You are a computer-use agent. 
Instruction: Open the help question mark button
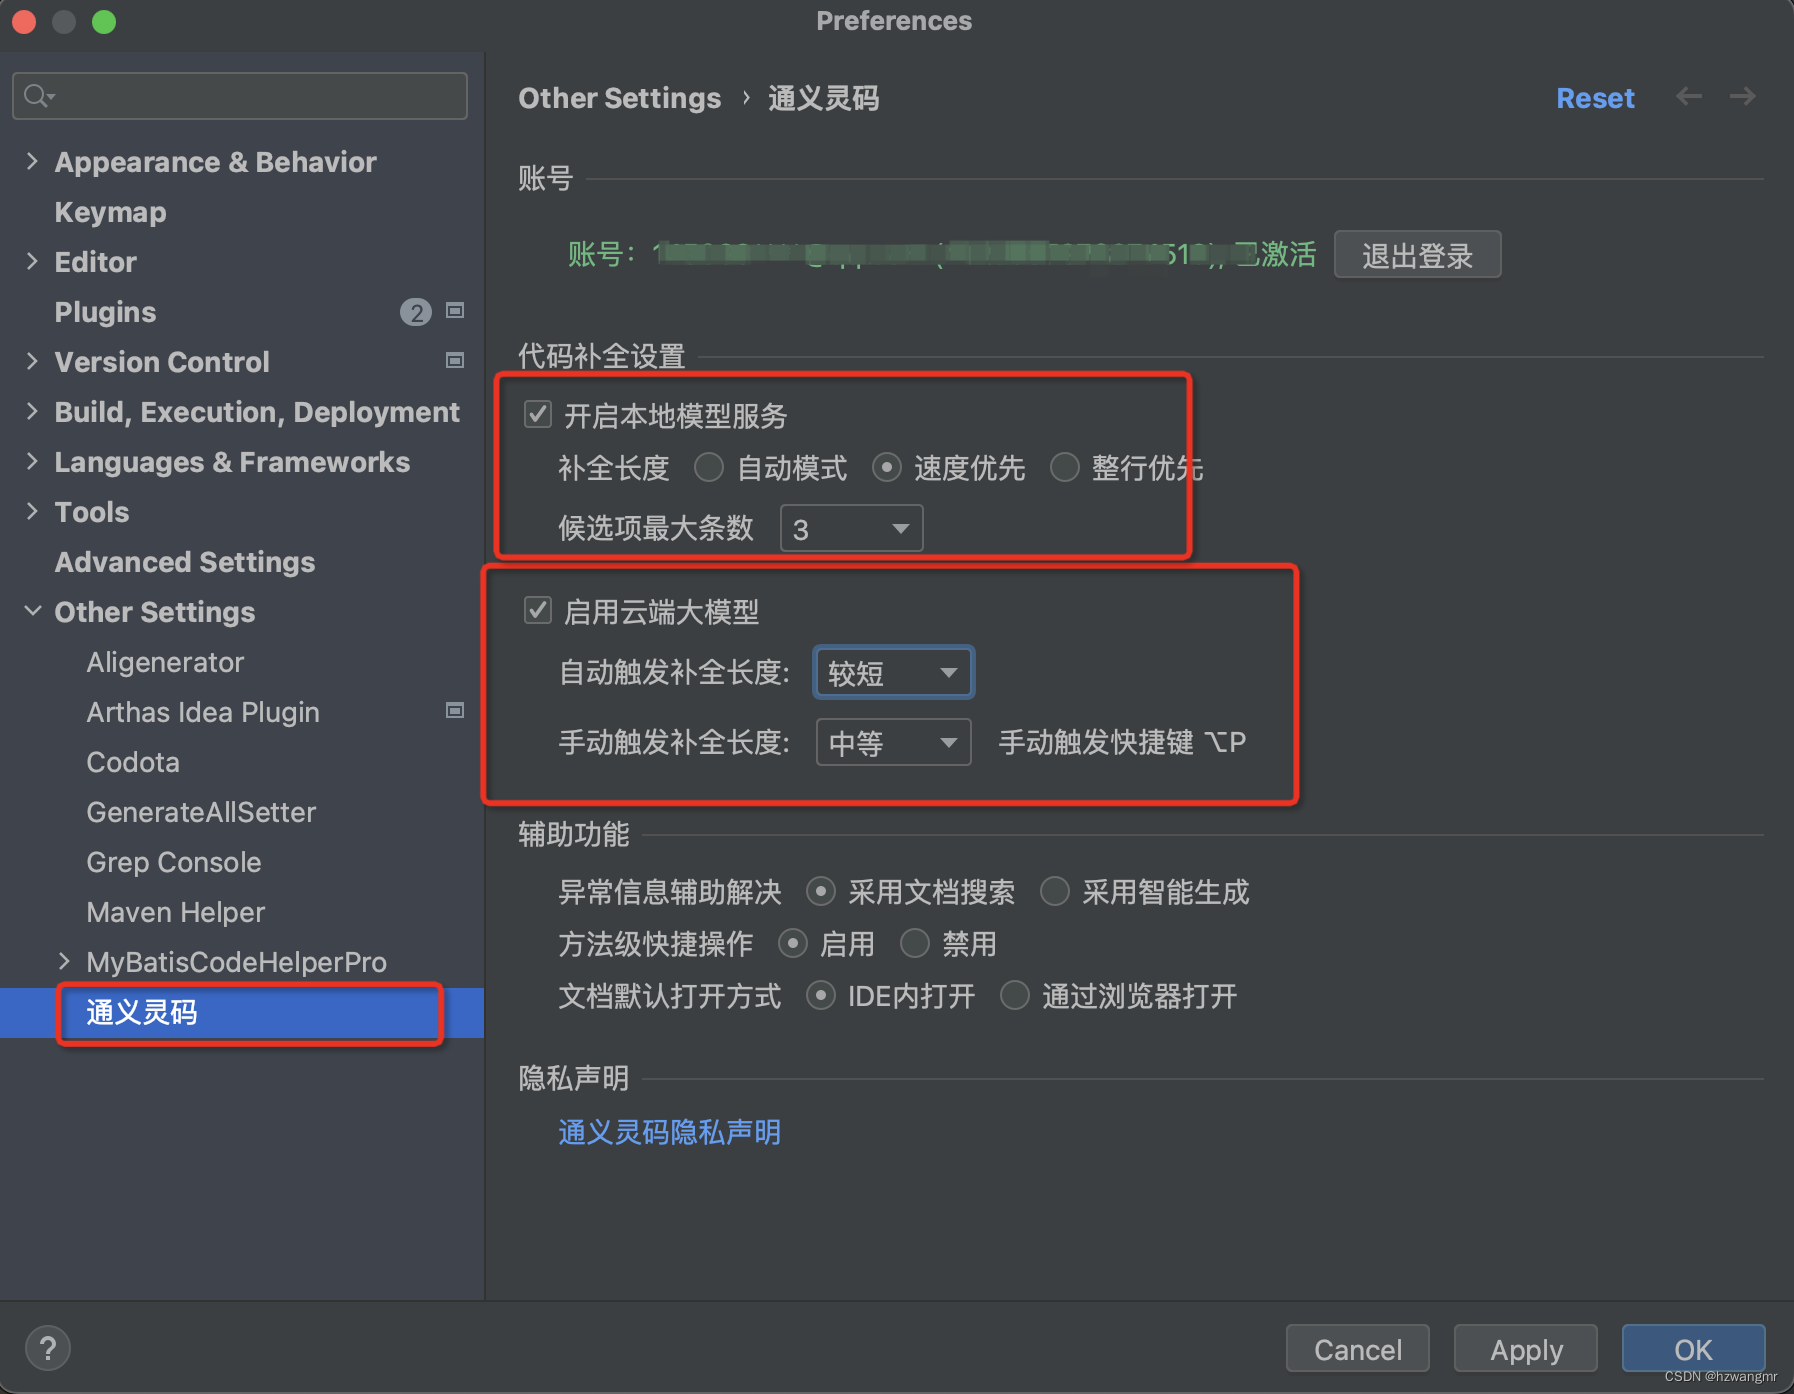pyautogui.click(x=47, y=1348)
